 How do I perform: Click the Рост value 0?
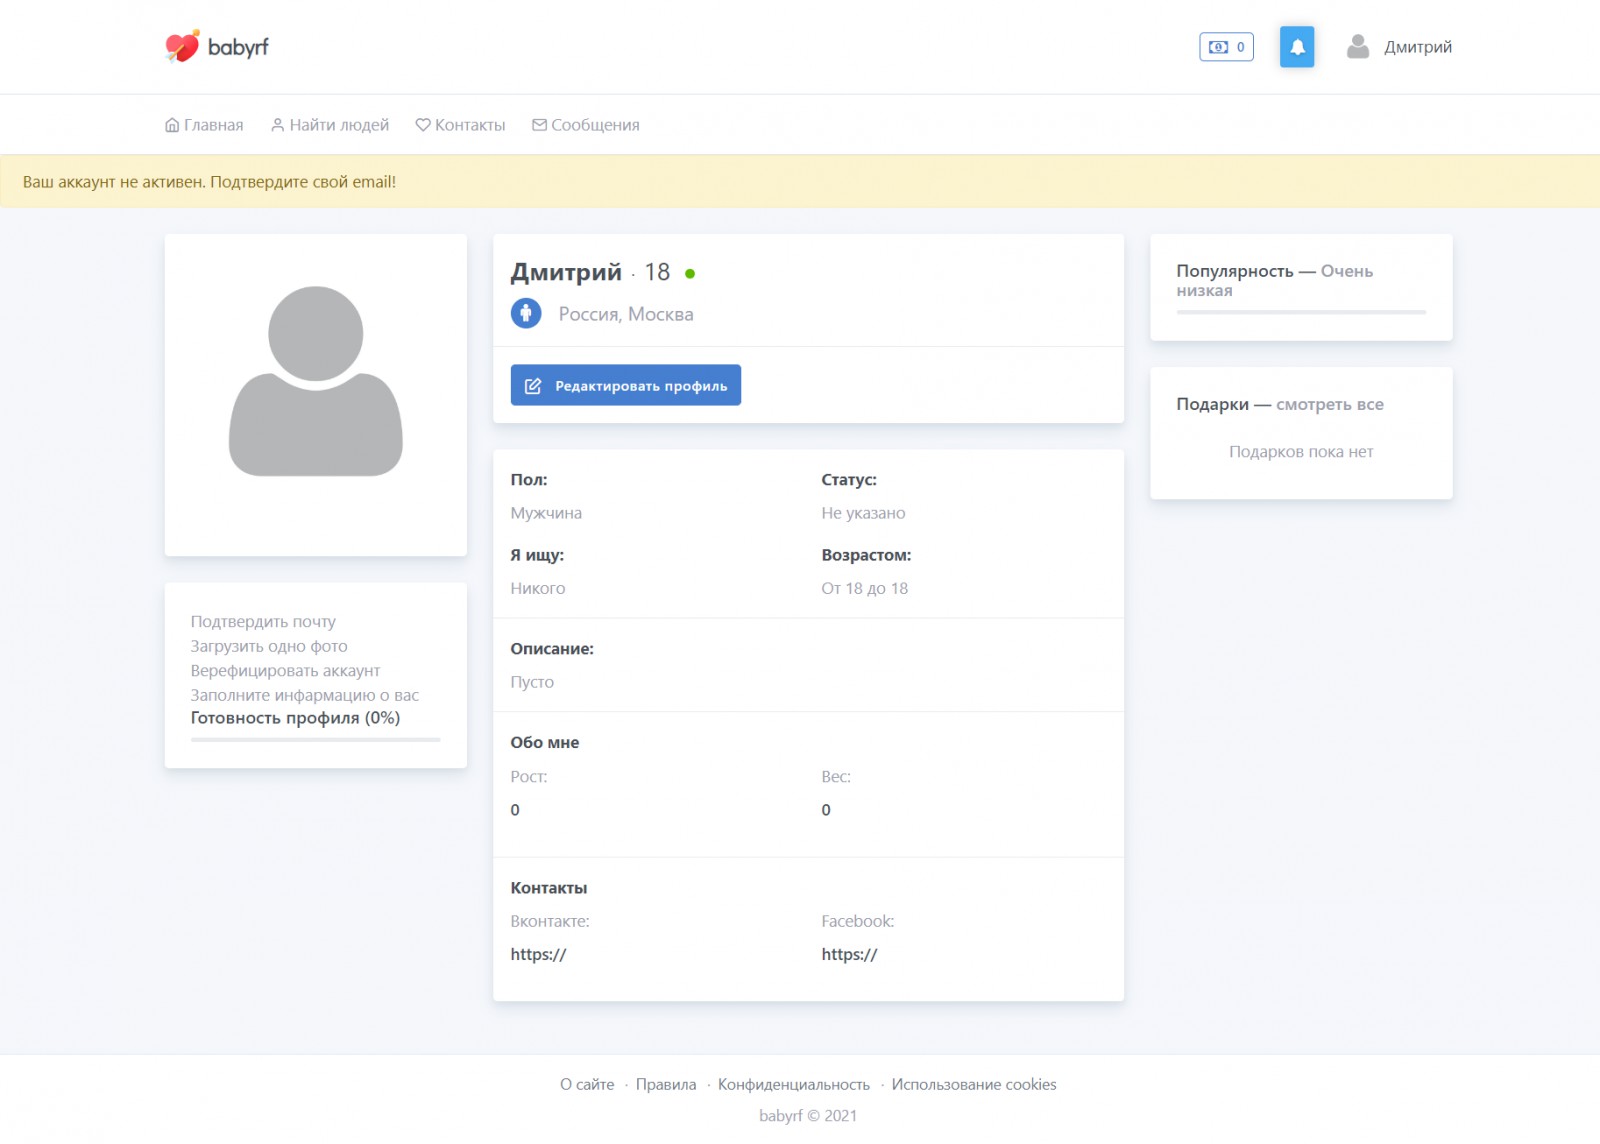pyautogui.click(x=515, y=810)
